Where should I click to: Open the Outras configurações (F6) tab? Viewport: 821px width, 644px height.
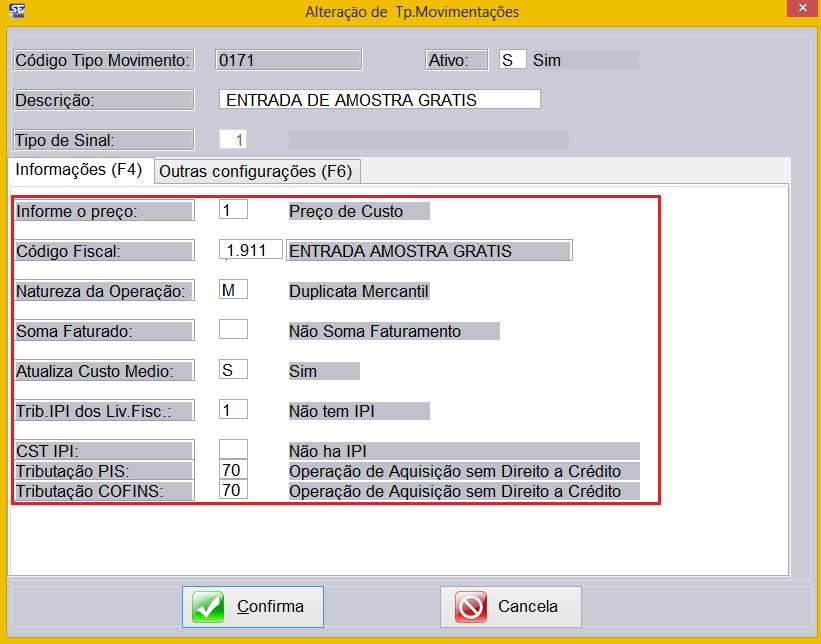pos(256,171)
